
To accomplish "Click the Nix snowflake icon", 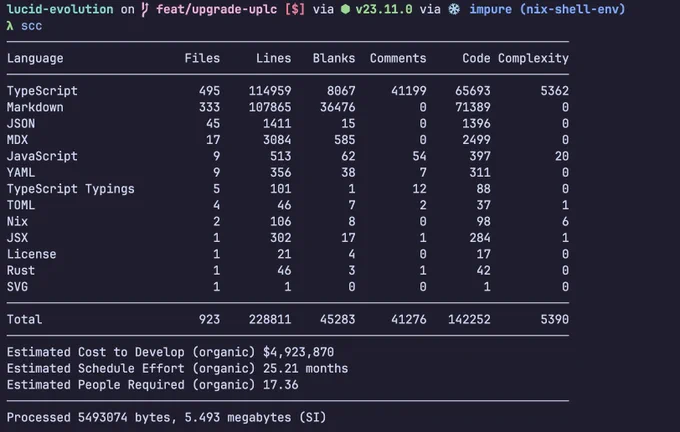I will click(454, 9).
